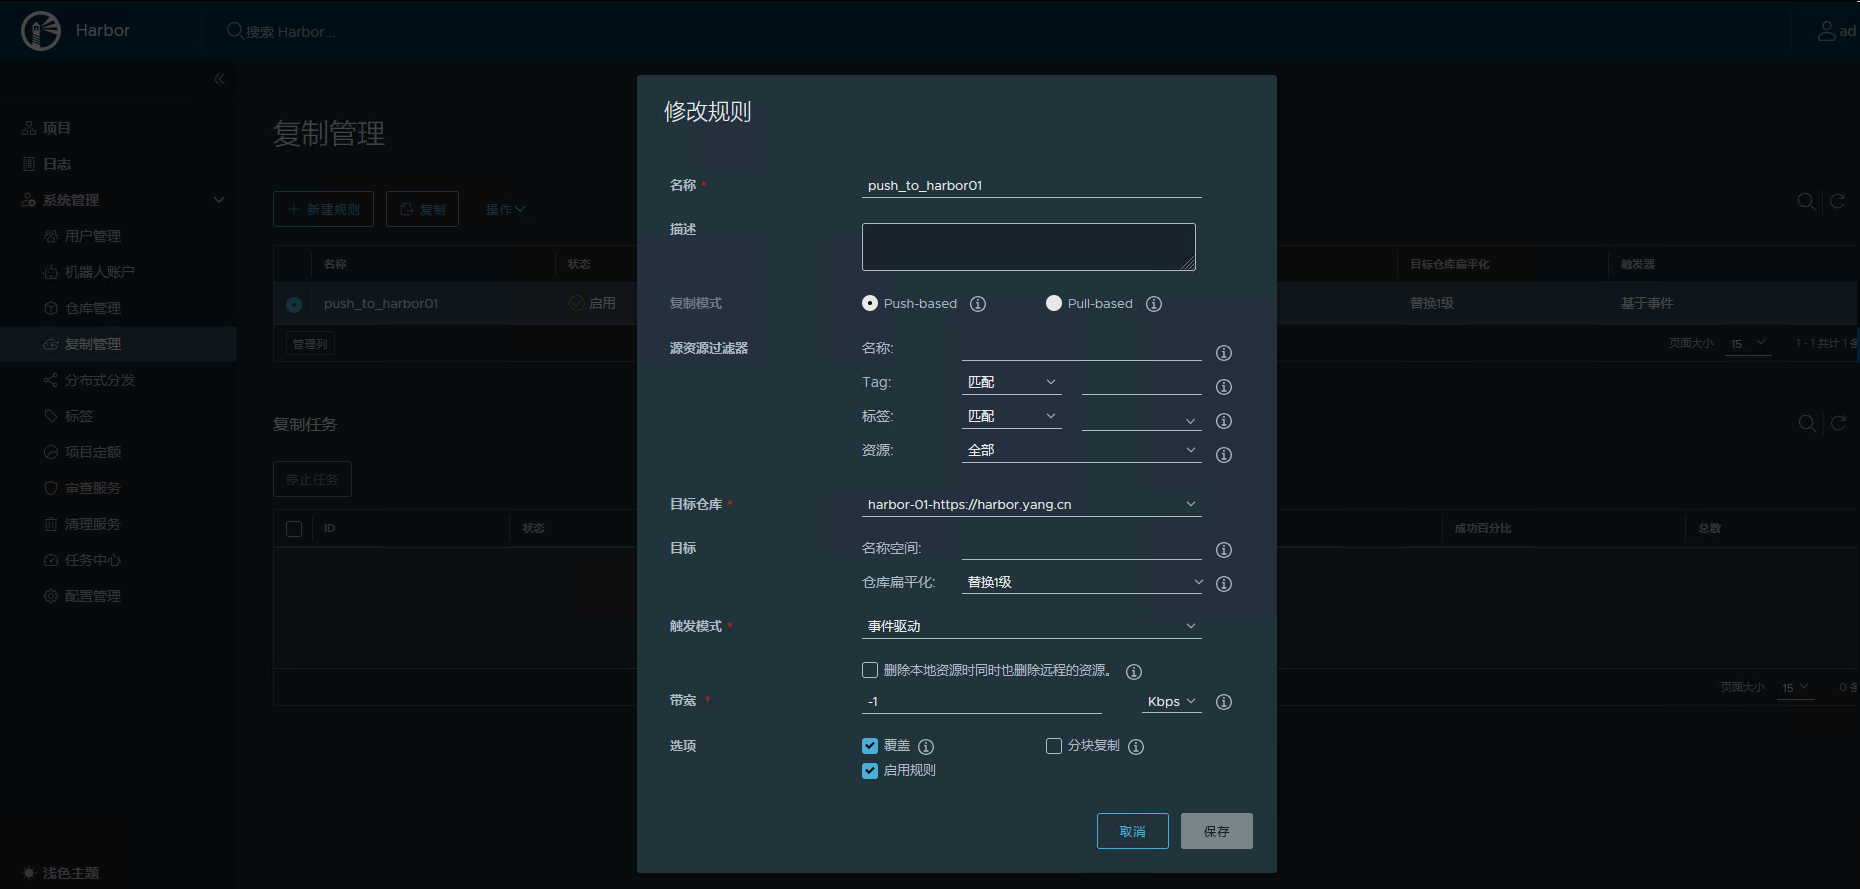Check the 分块复制 checkbox

(1054, 746)
